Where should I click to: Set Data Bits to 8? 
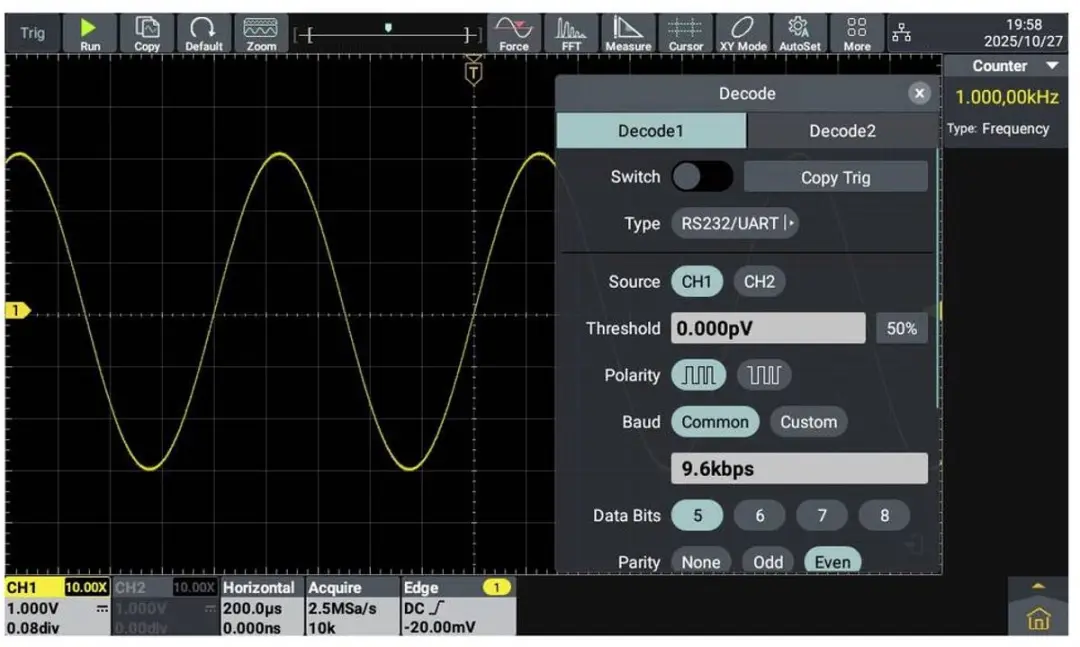(884, 515)
